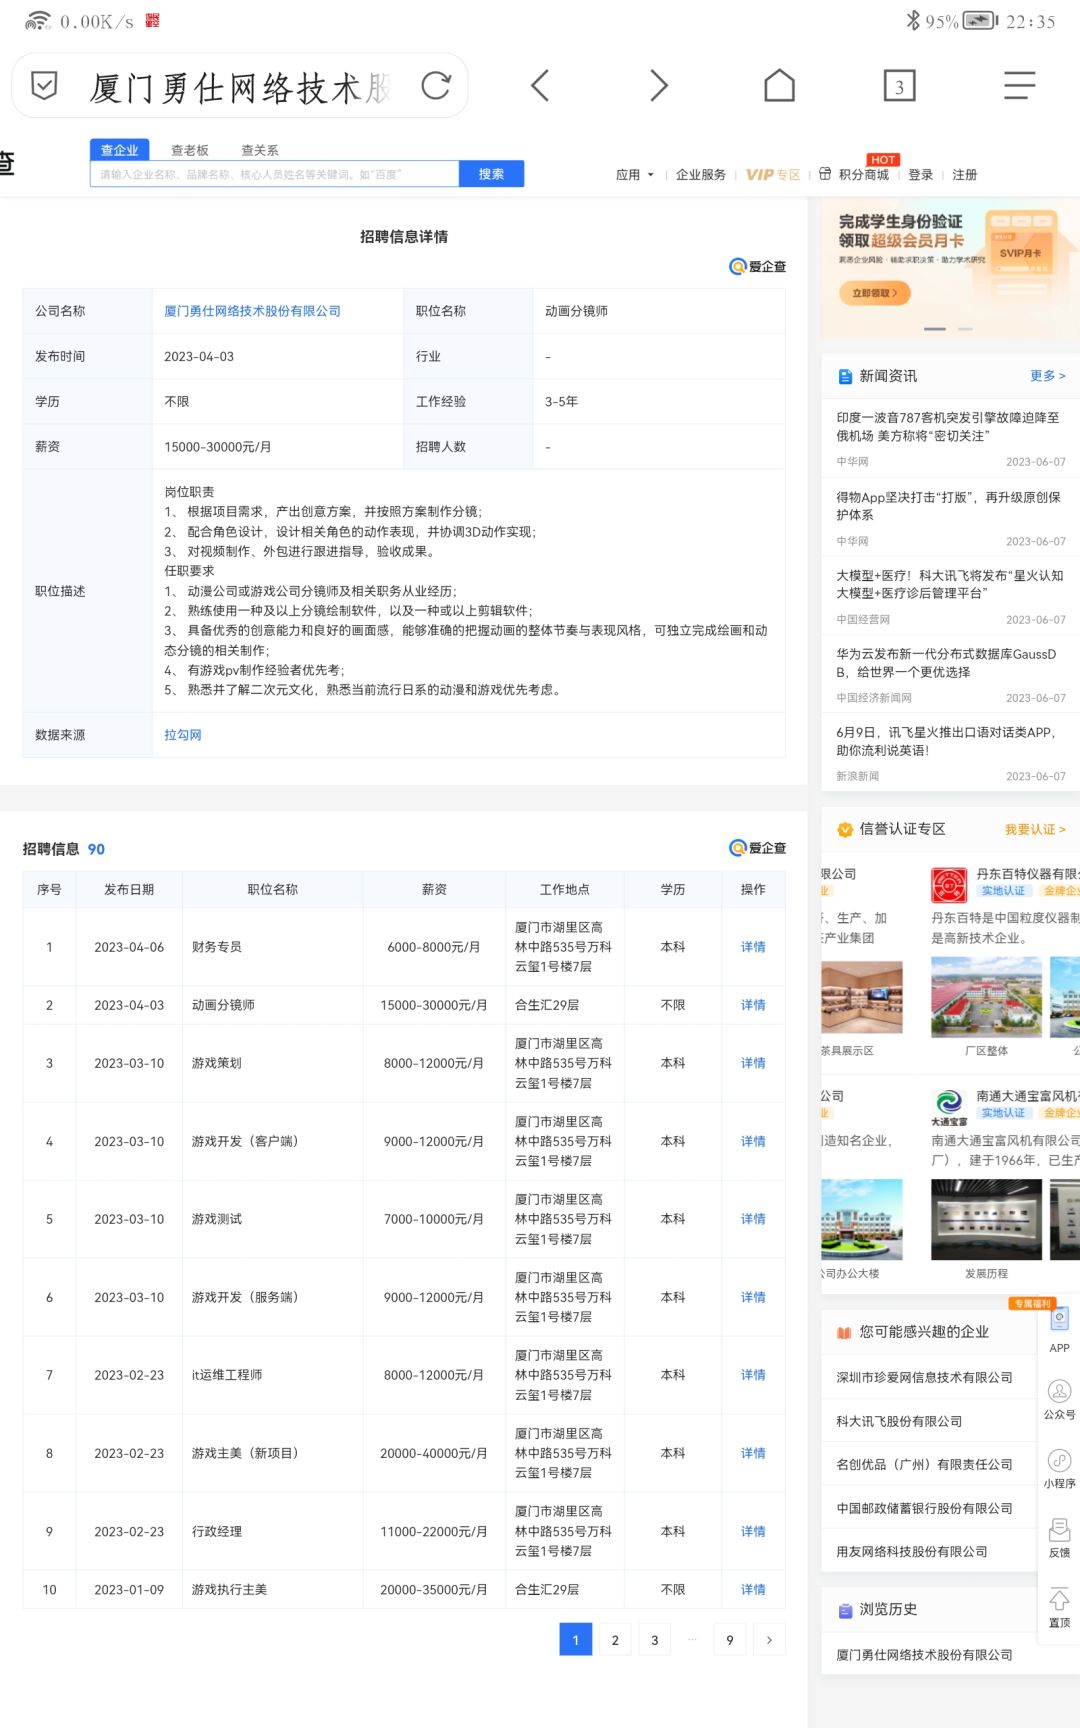
Task: Click the 您可能感兴趣的企业 section icon
Action: point(845,1332)
